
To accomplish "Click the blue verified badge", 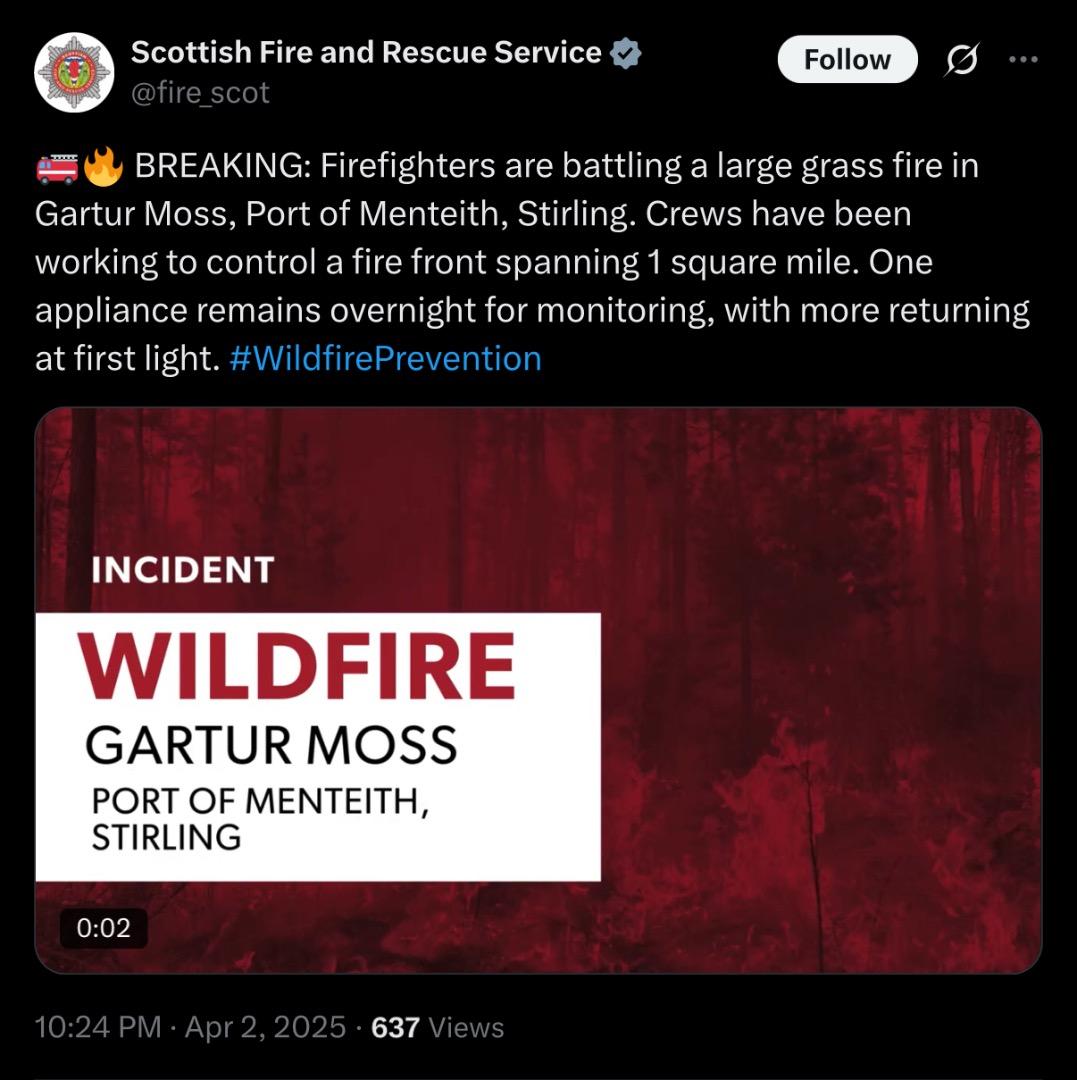I will coord(627,54).
